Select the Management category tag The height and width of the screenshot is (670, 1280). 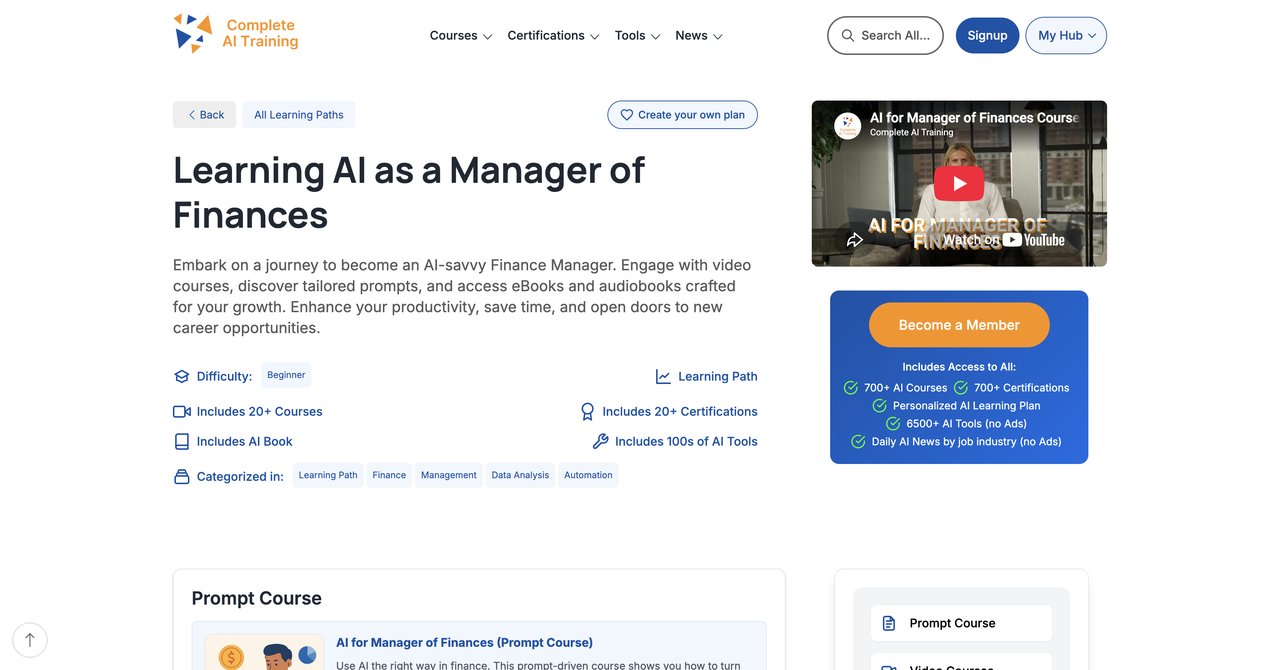[x=449, y=475]
